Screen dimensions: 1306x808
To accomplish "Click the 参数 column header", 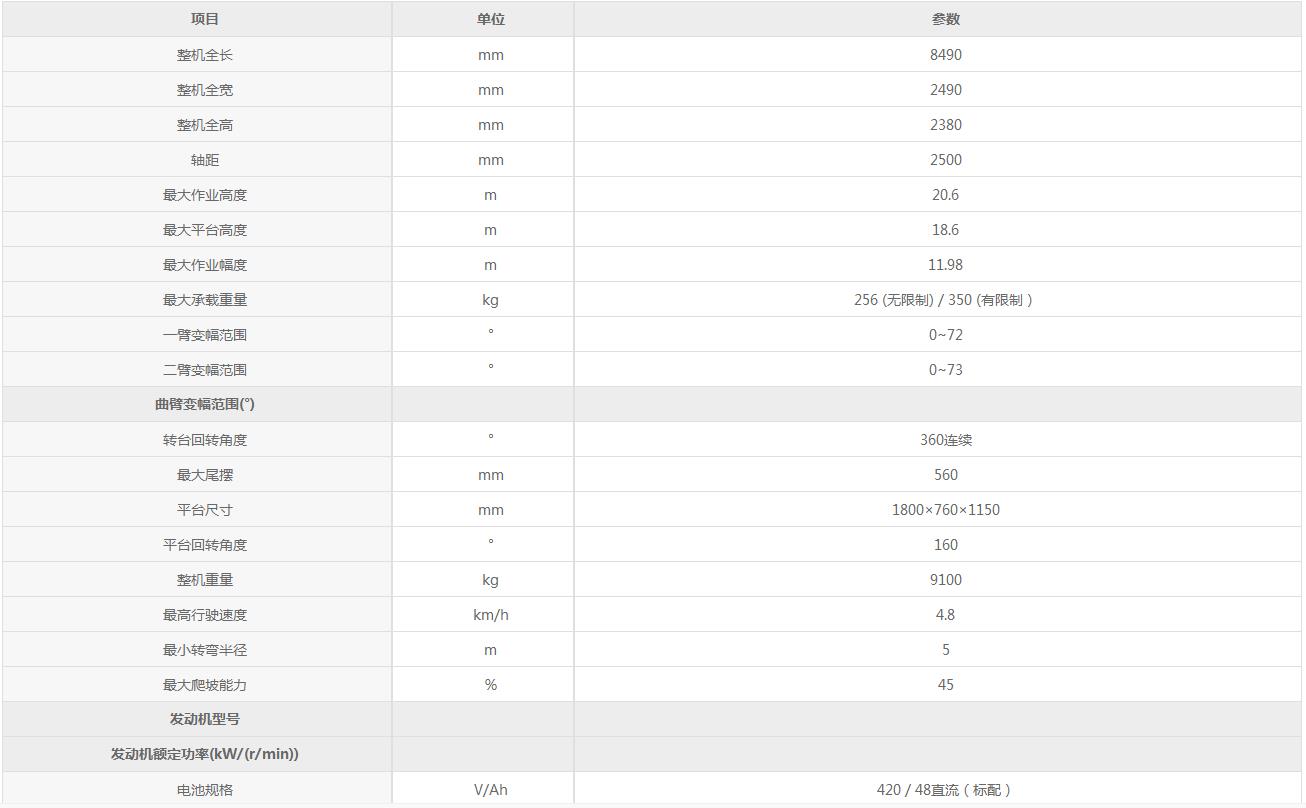I will tap(945, 19).
